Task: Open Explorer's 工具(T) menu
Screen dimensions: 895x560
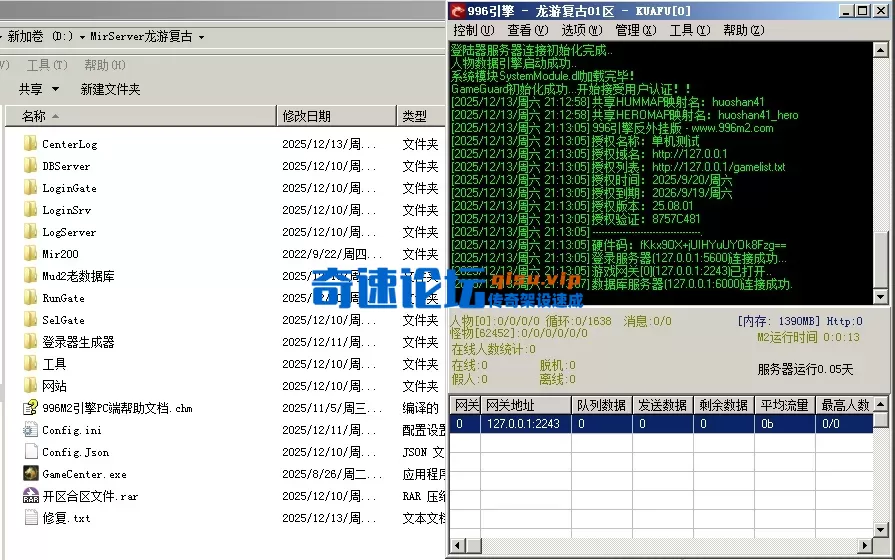Action: pos(47,65)
